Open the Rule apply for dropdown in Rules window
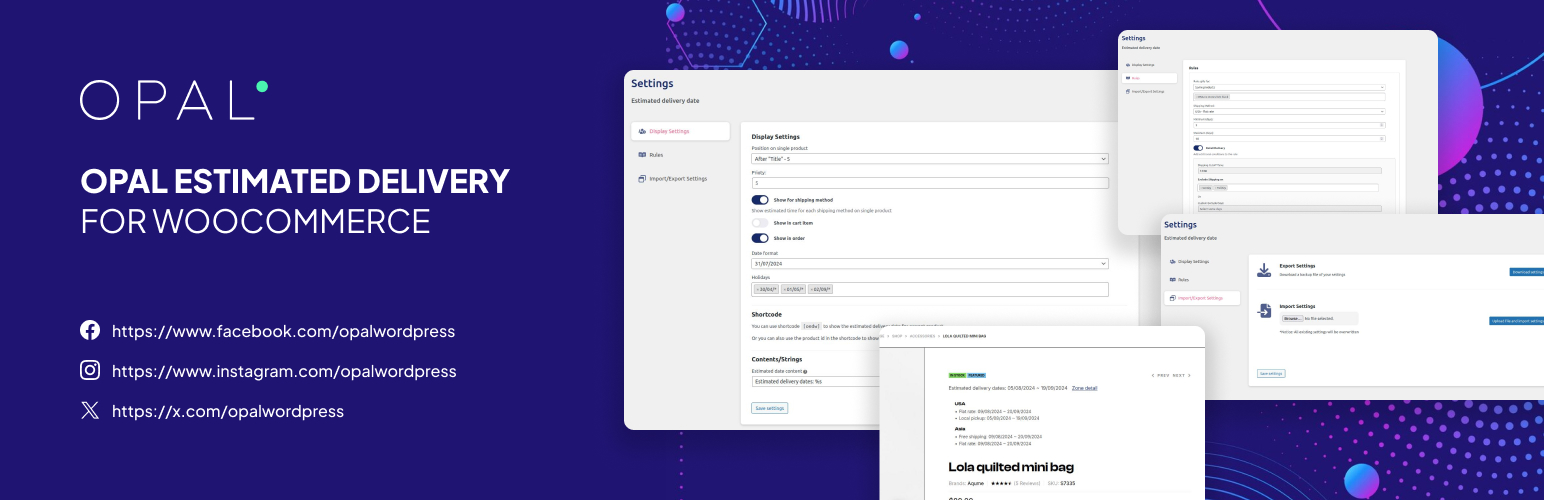 (1288, 88)
